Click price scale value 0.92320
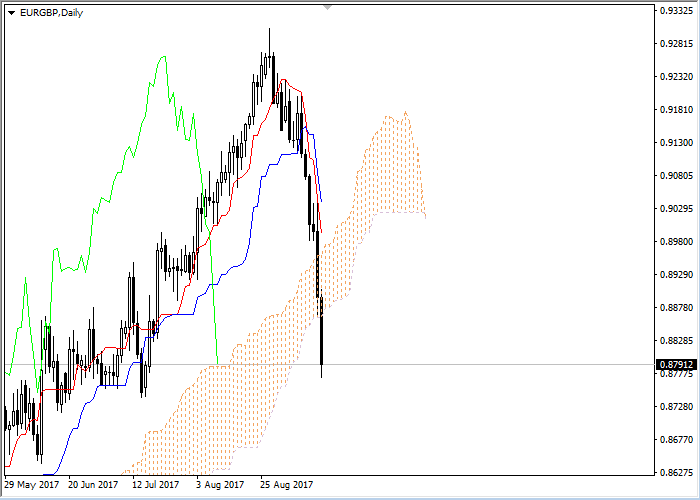 [677, 77]
